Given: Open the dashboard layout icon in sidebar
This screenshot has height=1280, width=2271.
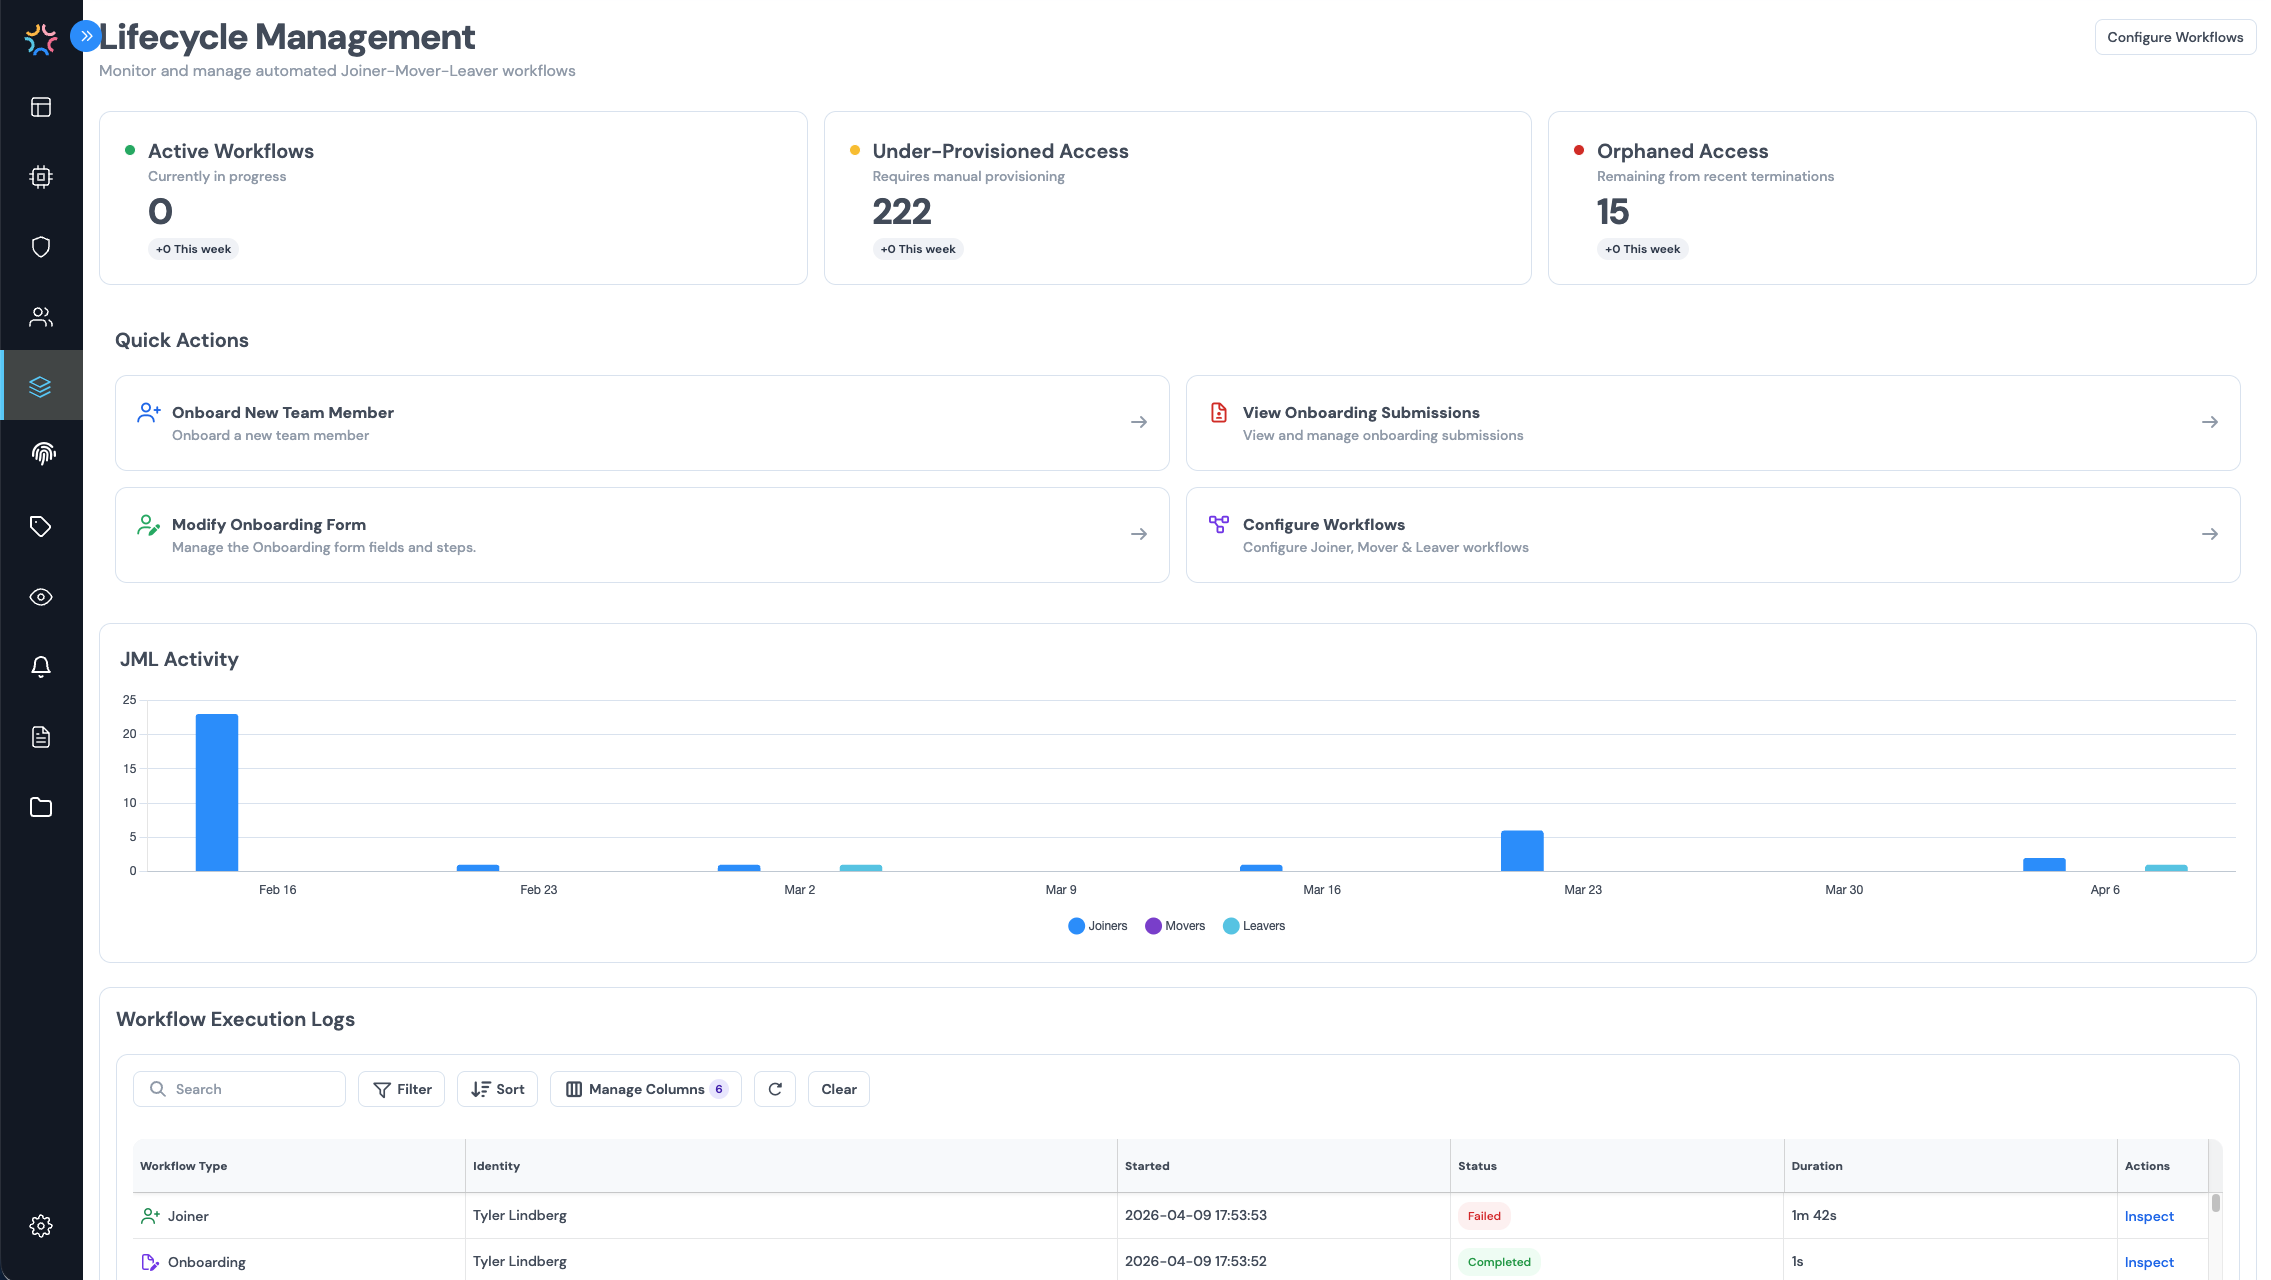Looking at the screenshot, I should pos(41,107).
